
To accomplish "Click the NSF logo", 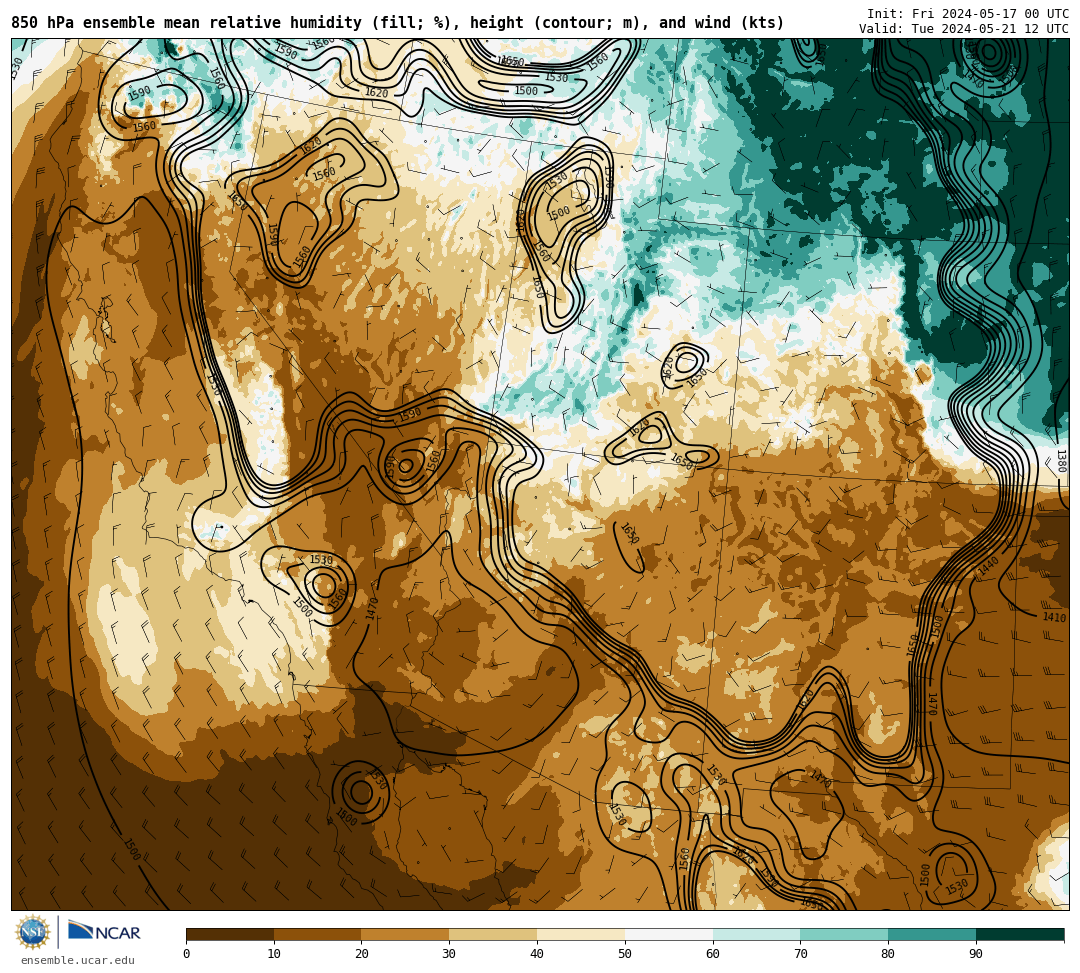I will 33,933.
